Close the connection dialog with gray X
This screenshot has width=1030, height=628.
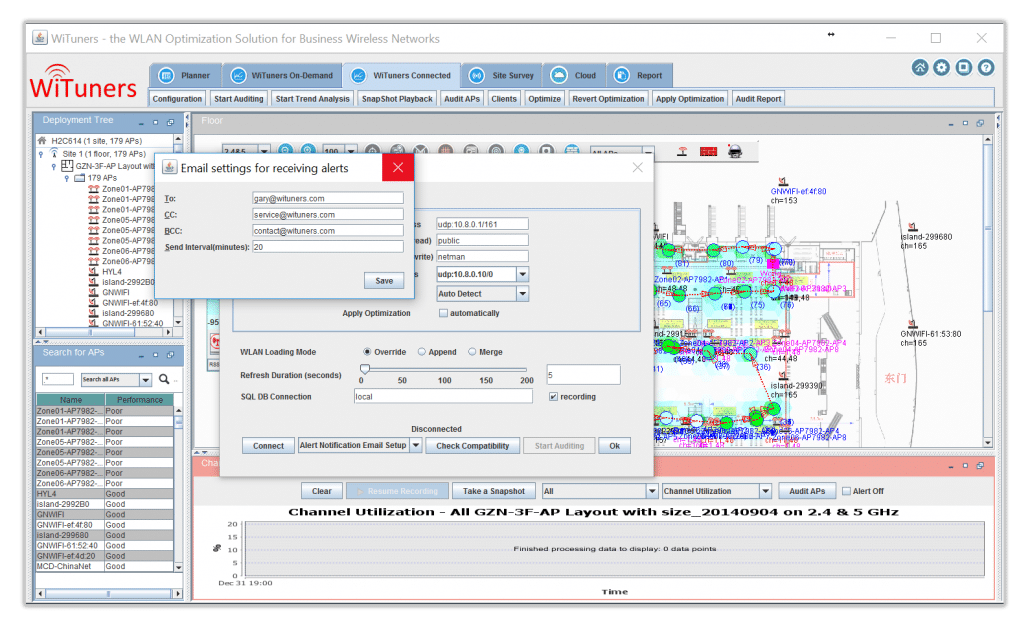coord(637,168)
